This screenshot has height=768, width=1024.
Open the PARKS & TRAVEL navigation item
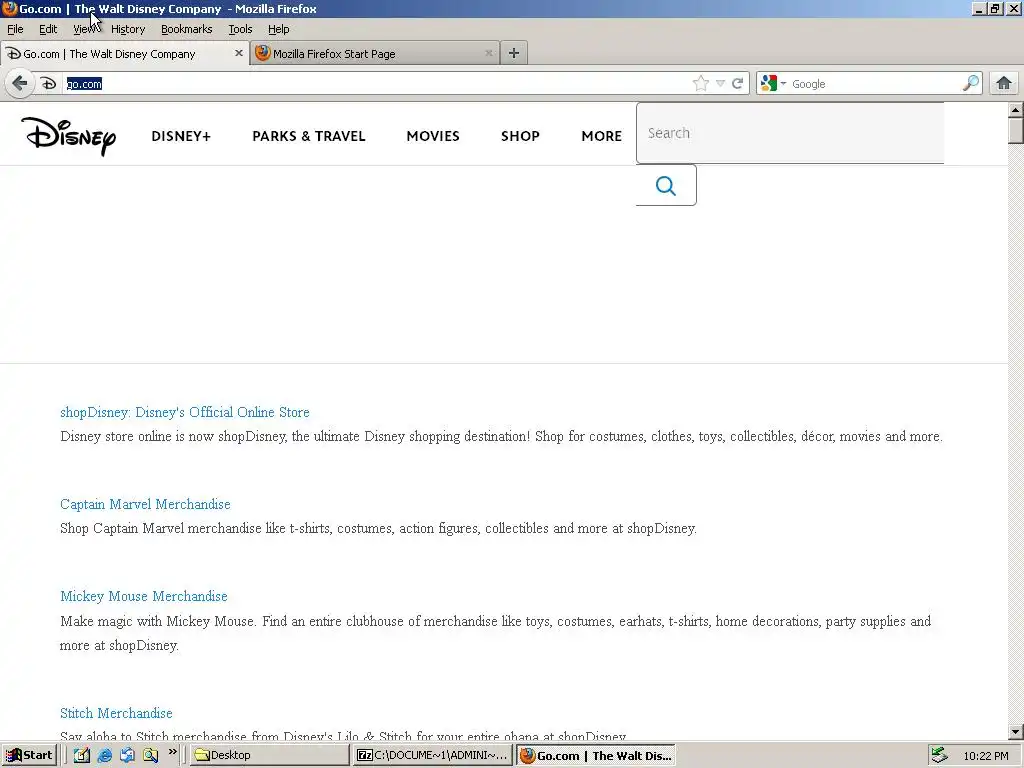click(x=309, y=136)
